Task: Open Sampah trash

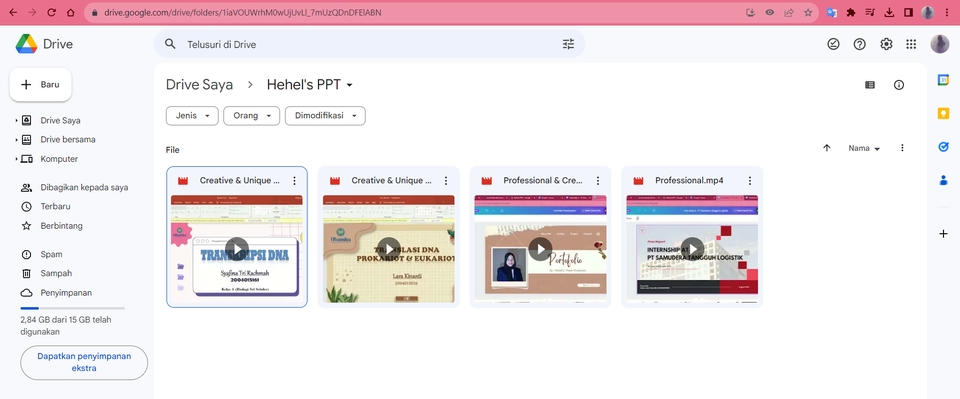Action: [56, 274]
